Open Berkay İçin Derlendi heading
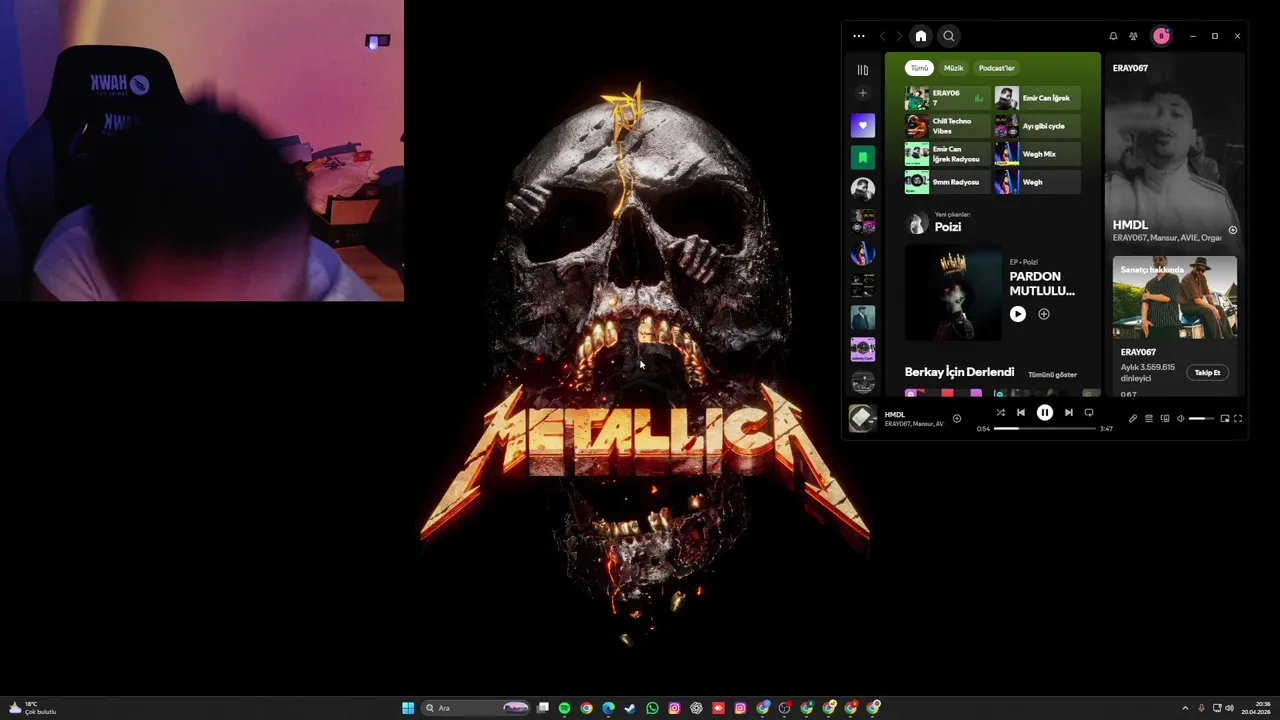Image resolution: width=1280 pixels, height=720 pixels. (959, 372)
